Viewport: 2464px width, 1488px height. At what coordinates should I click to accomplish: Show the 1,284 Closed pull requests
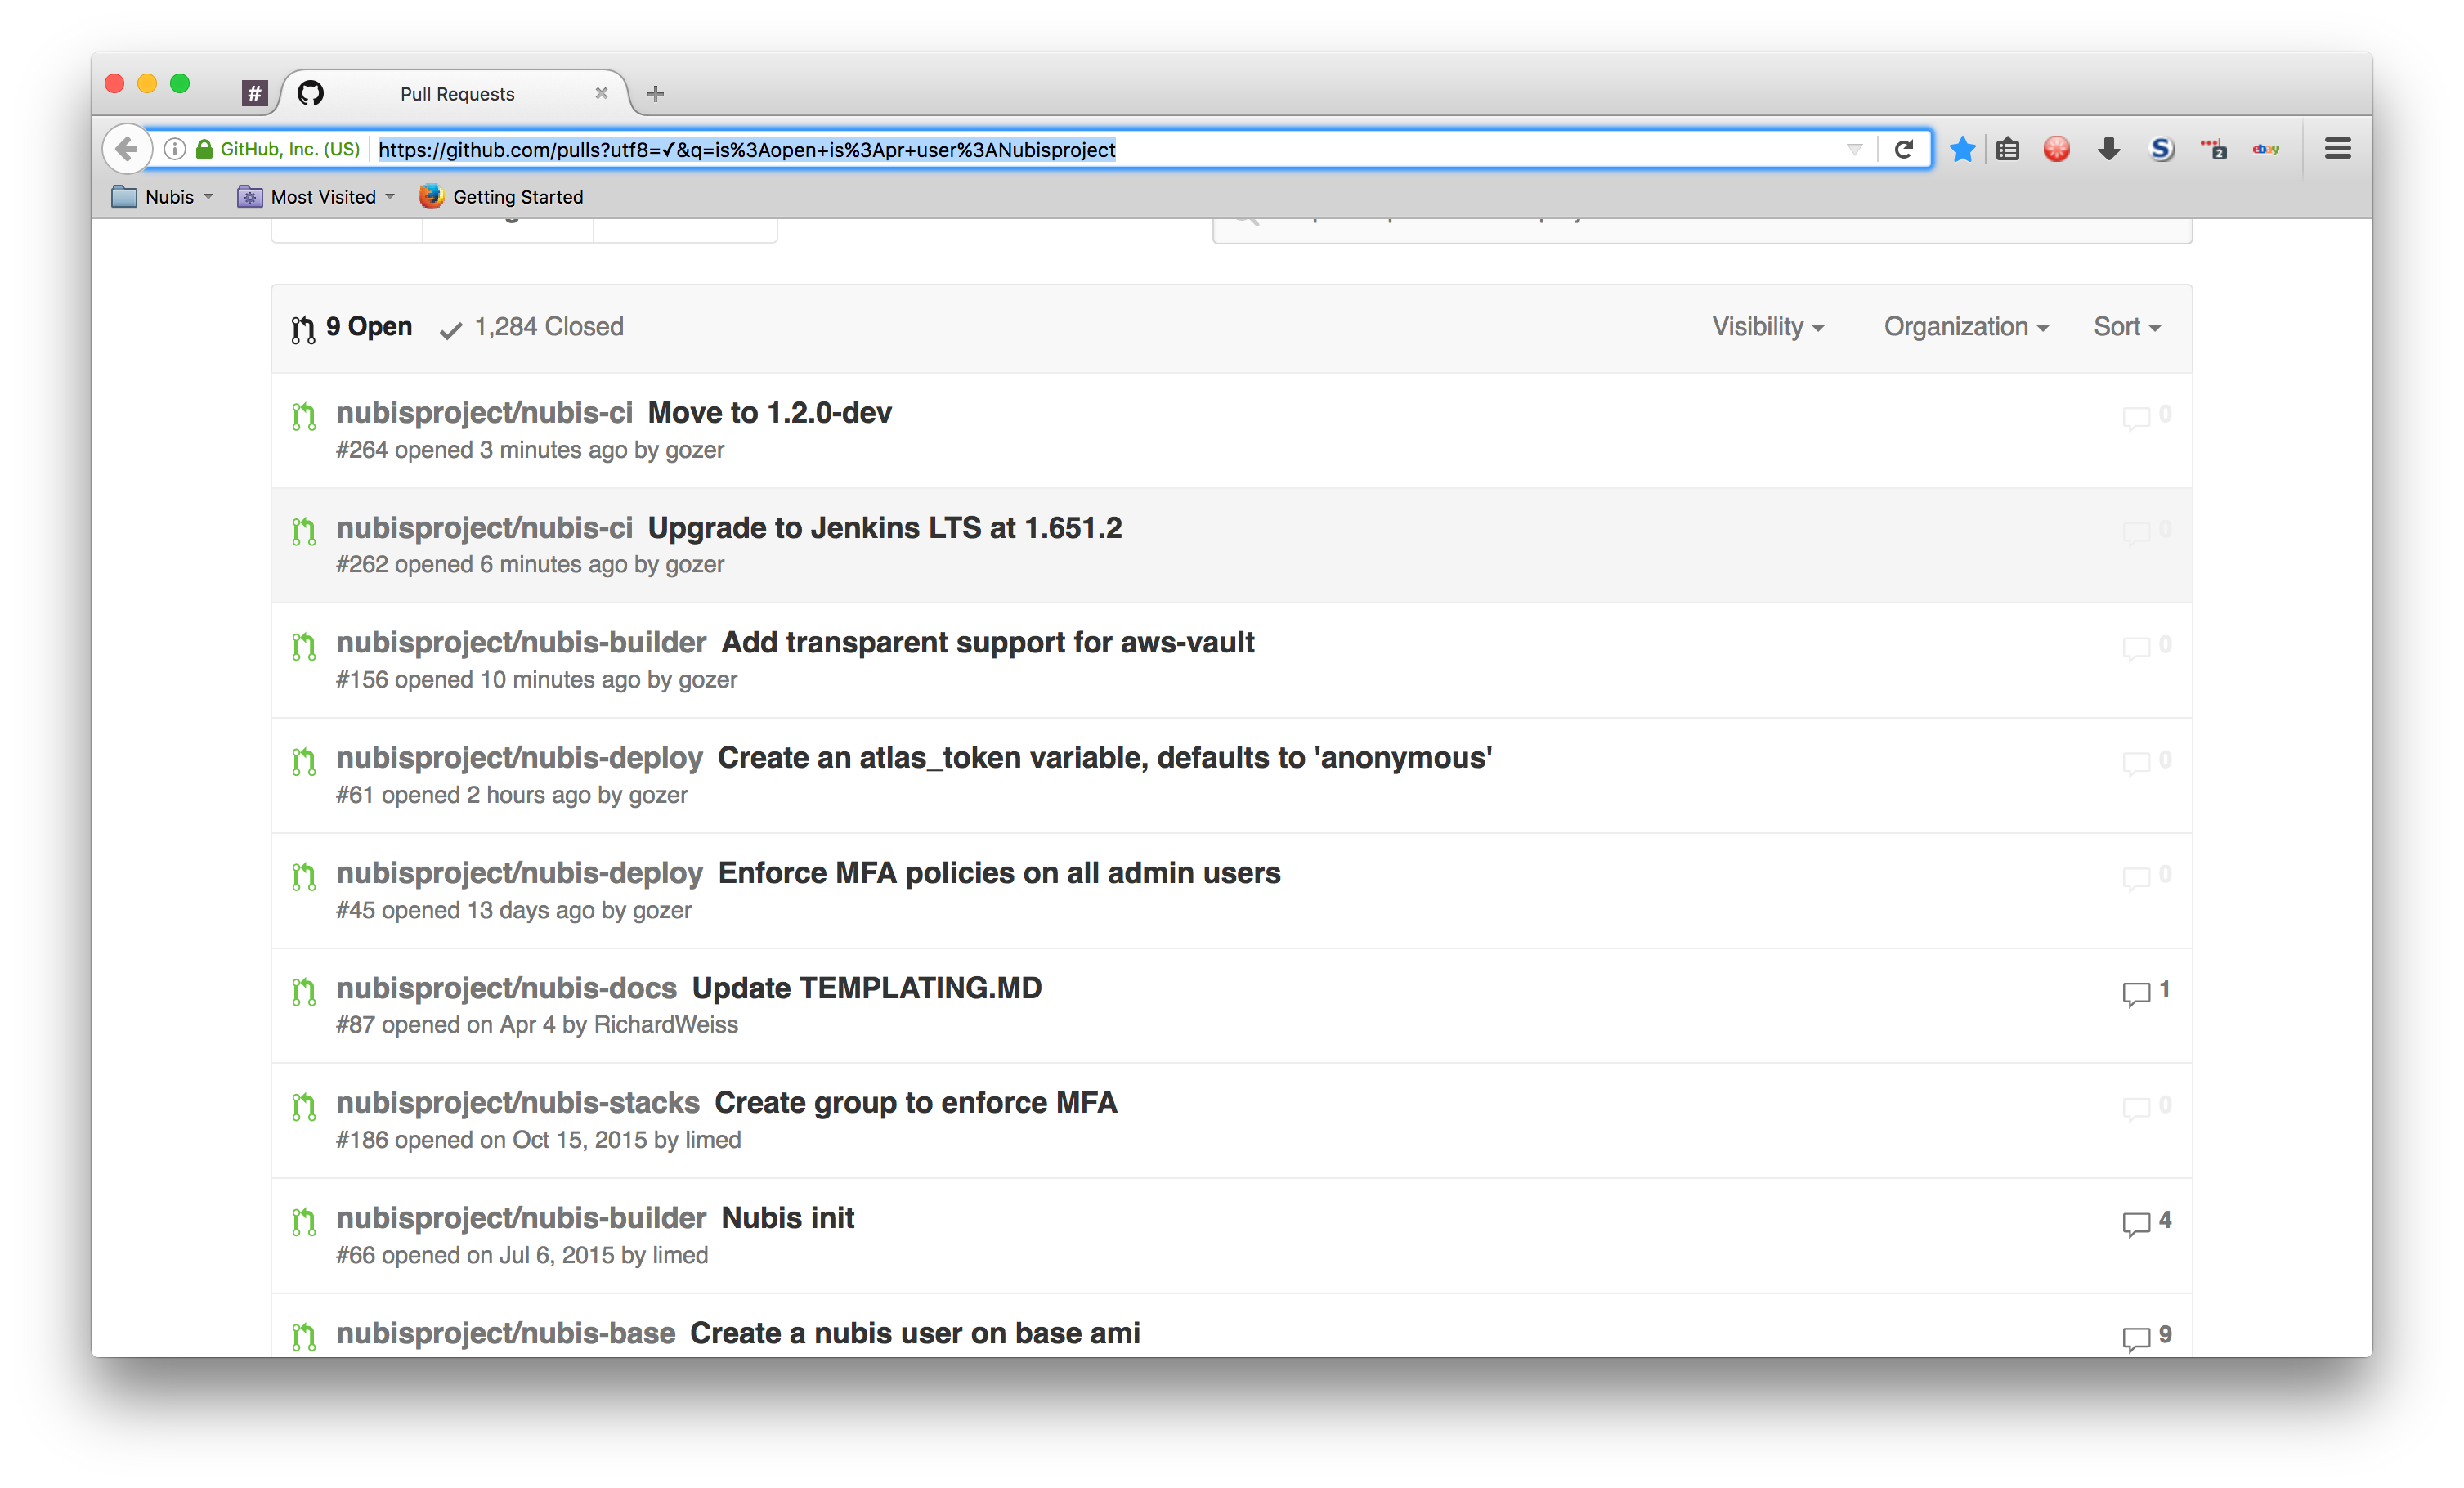point(531,327)
